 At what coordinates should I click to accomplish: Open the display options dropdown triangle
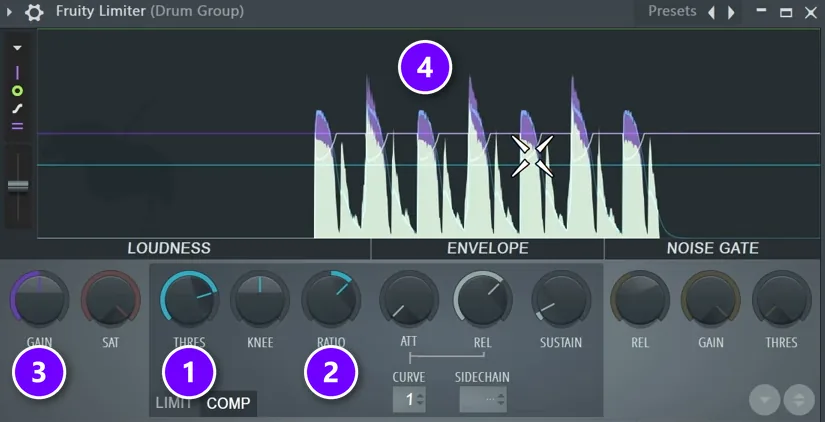click(17, 48)
